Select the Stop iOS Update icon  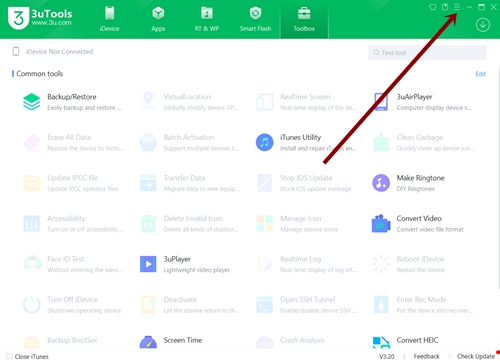pos(264,183)
